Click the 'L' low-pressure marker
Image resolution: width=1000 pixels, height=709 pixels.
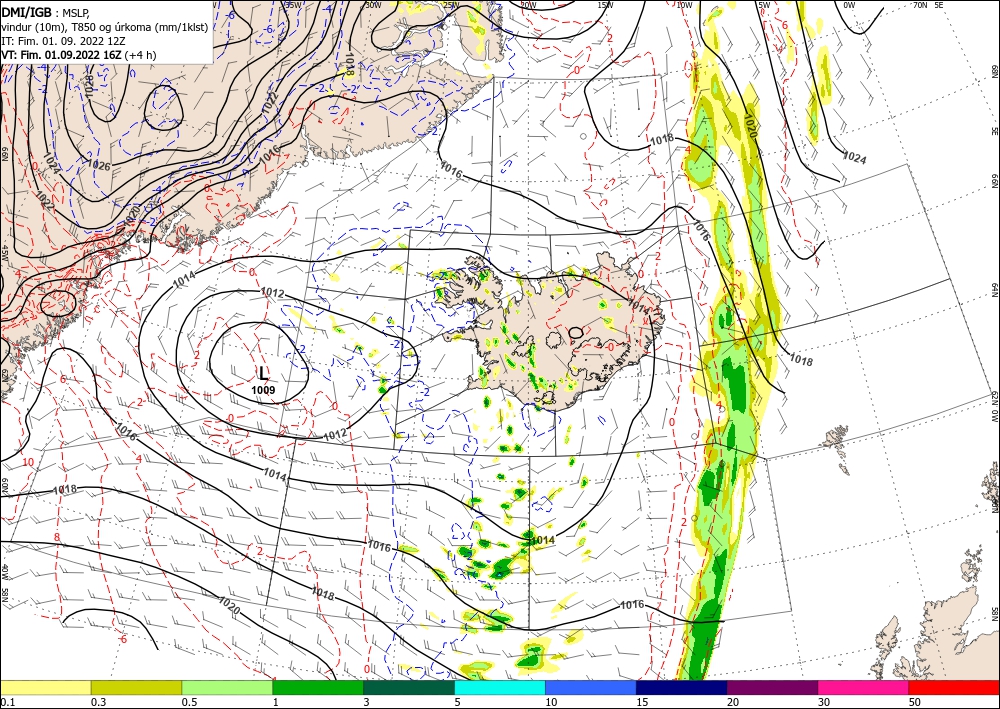click(263, 374)
